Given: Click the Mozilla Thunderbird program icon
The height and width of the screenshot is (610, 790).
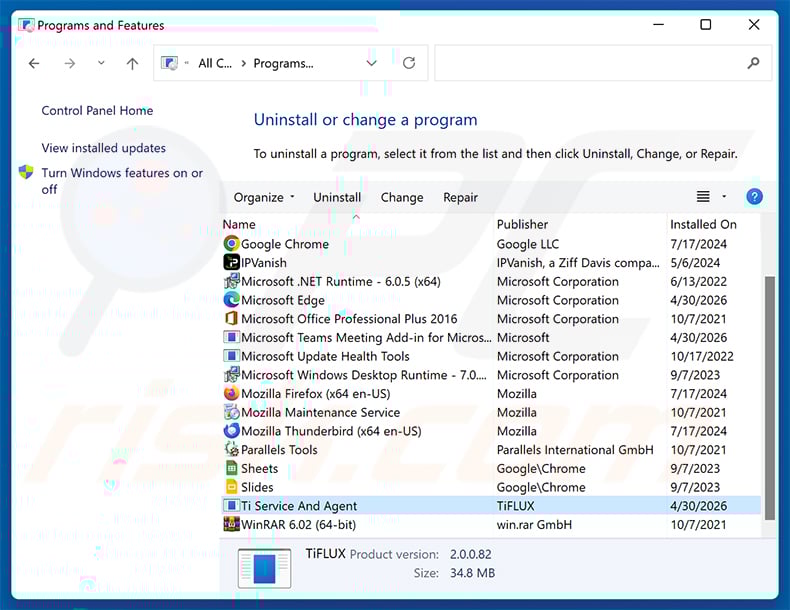Looking at the screenshot, I should [x=231, y=431].
